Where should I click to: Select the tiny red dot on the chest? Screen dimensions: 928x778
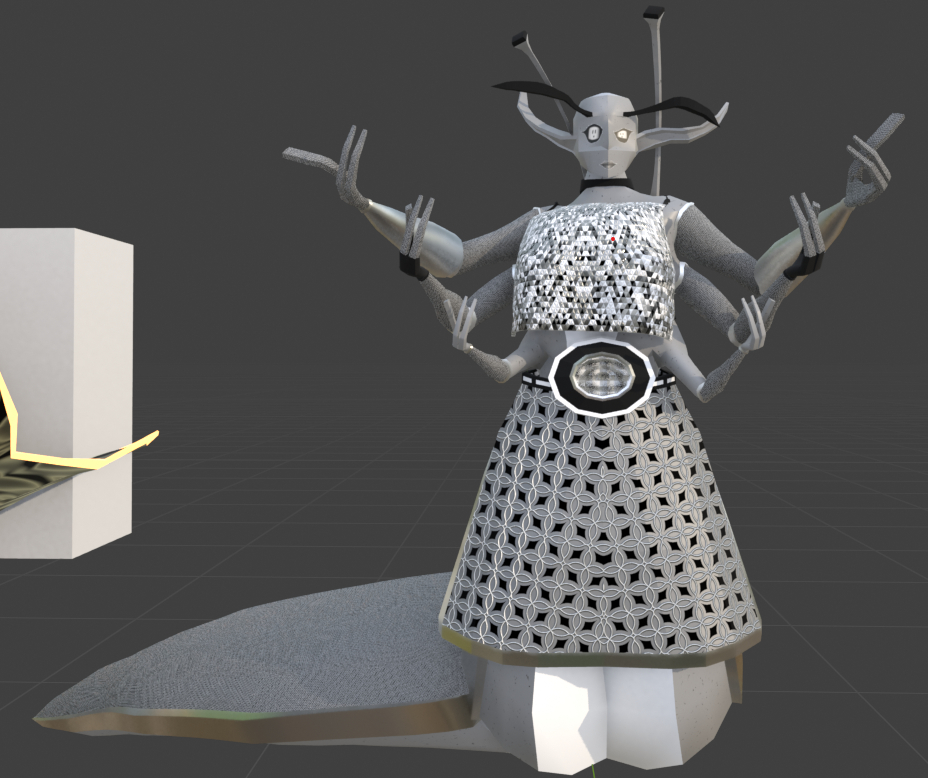point(613,240)
